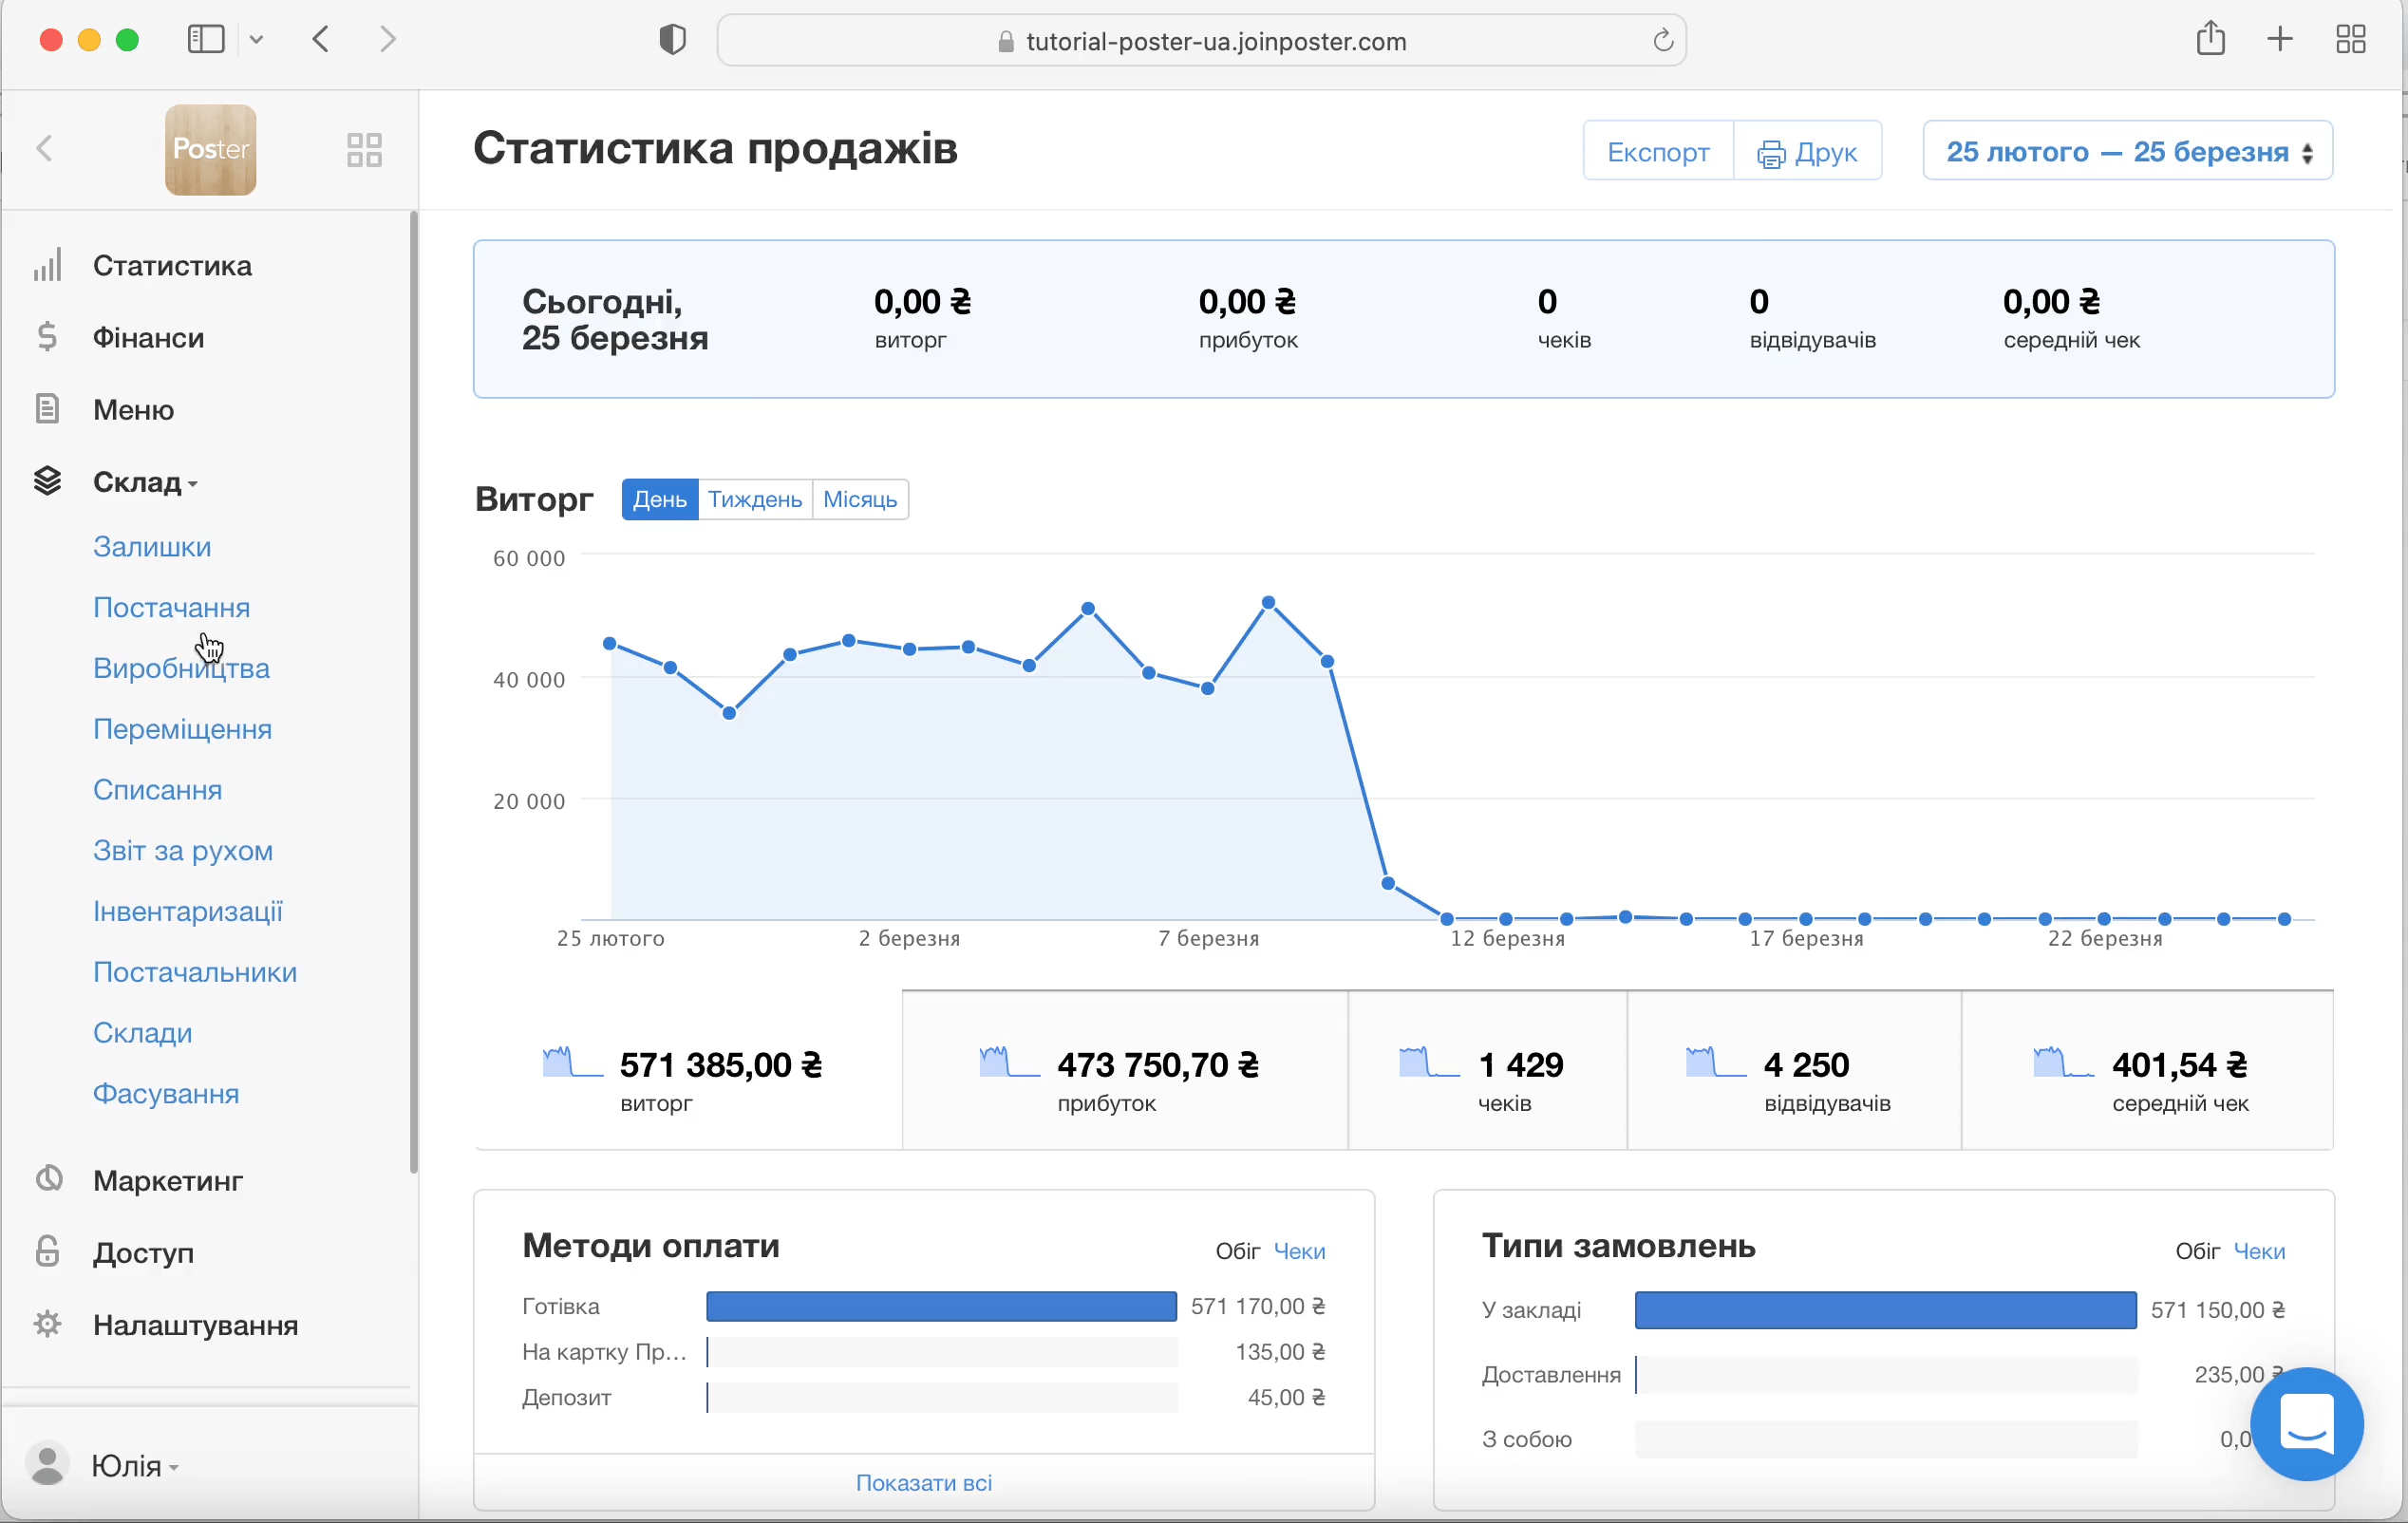Open the date range dropdown

2127,151
